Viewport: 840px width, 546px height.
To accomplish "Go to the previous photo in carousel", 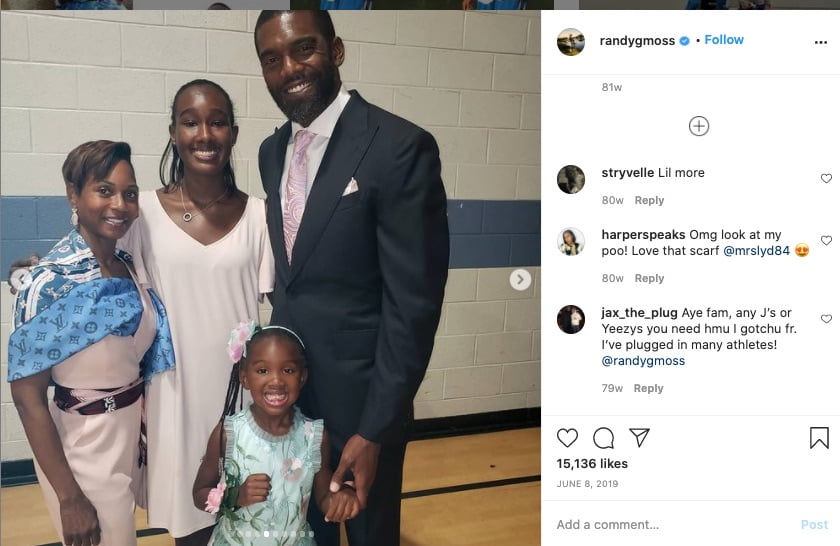I will pos(19,279).
